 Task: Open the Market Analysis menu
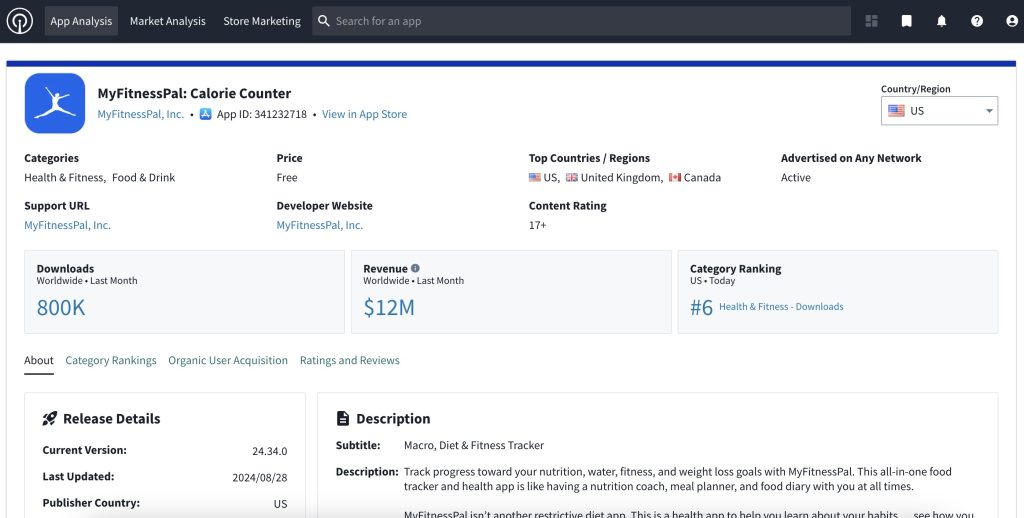[167, 21]
